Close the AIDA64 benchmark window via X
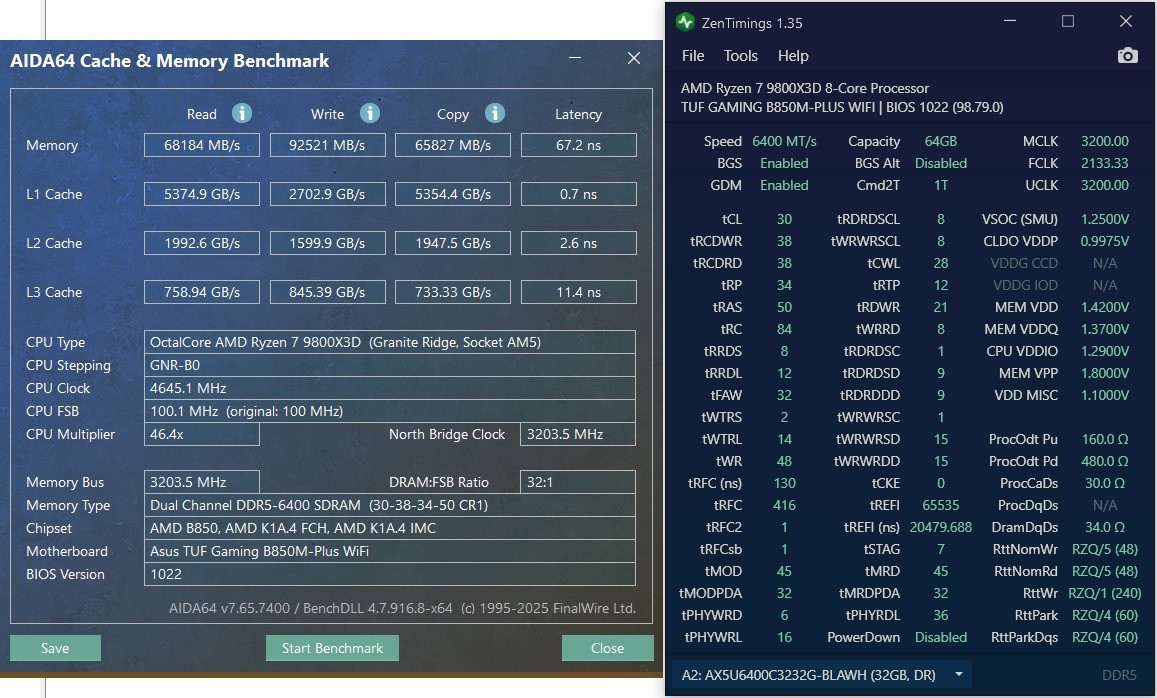This screenshot has width=1157, height=698. [x=634, y=58]
